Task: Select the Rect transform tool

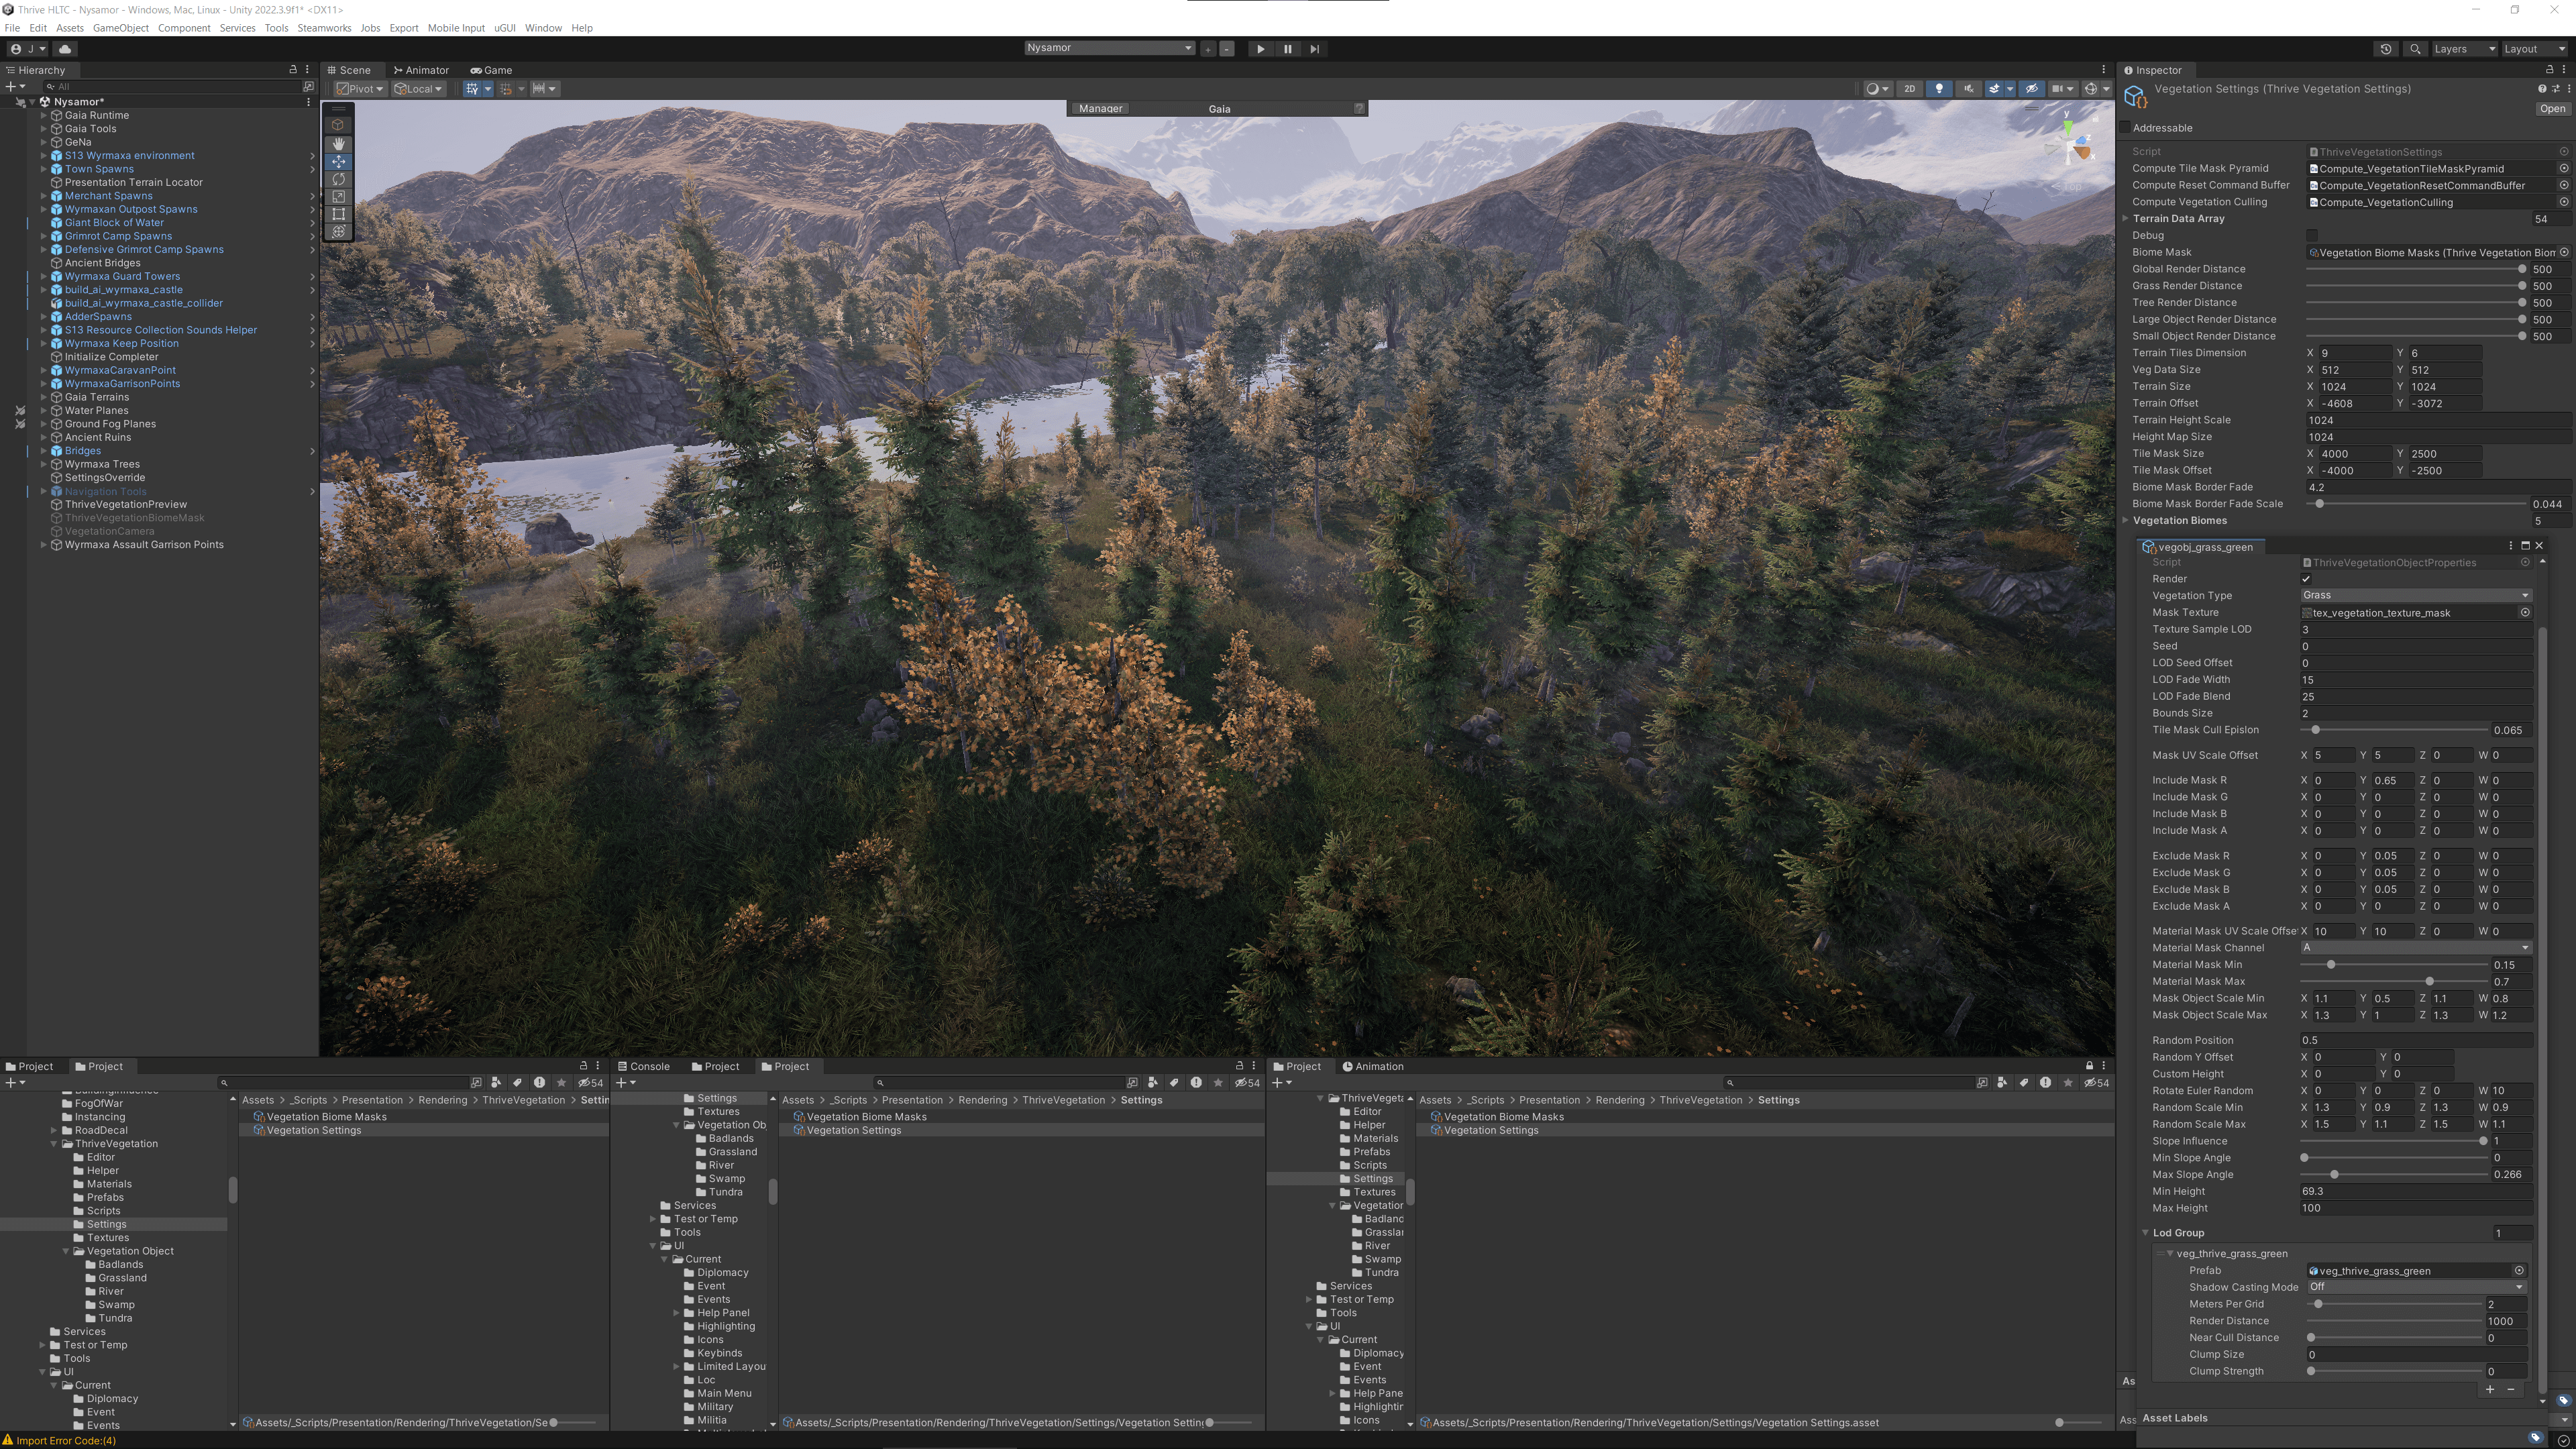Action: pos(338,214)
